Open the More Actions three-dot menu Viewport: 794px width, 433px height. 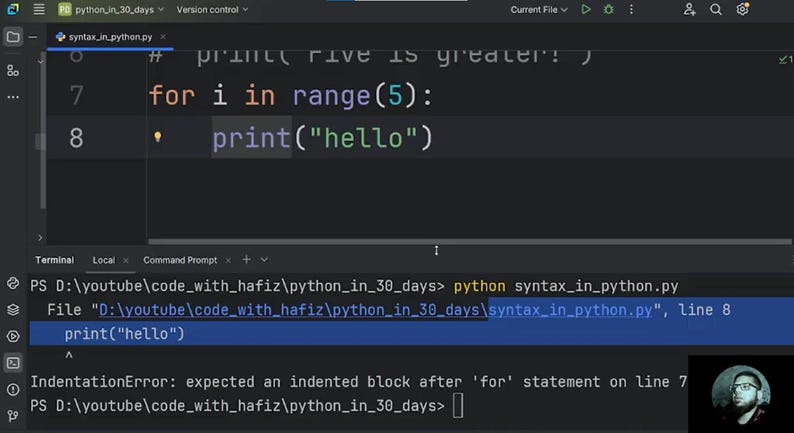point(631,10)
